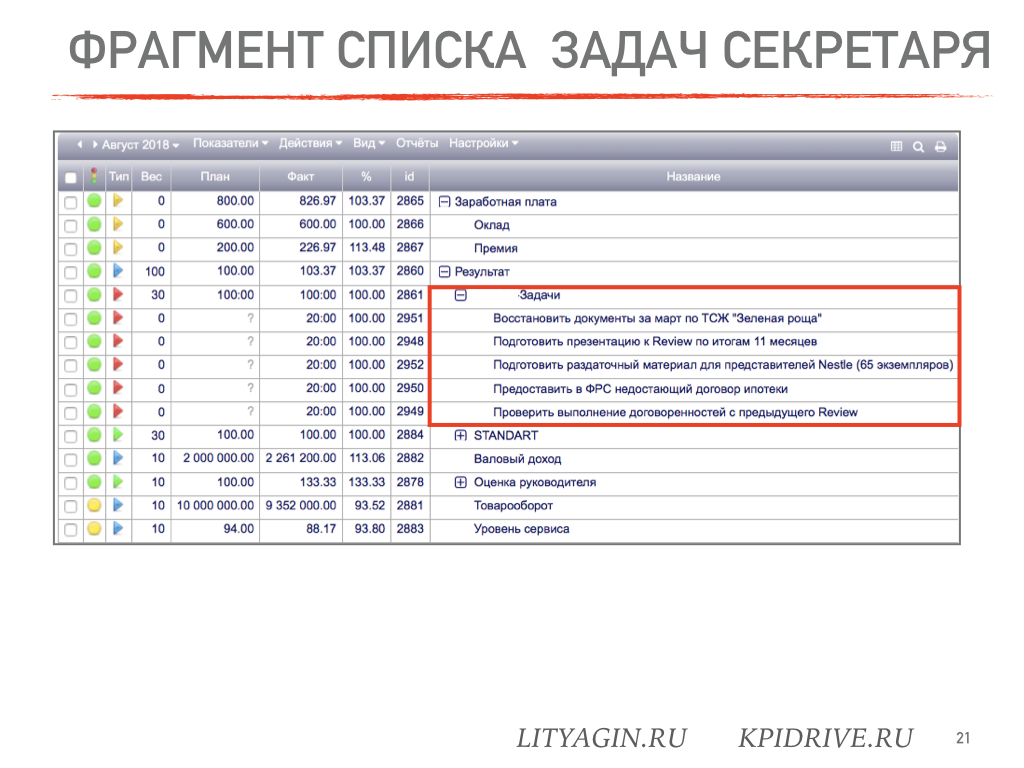
Task: Click yellow status circle for Уровень сервиса
Action: pyautogui.click(x=94, y=529)
